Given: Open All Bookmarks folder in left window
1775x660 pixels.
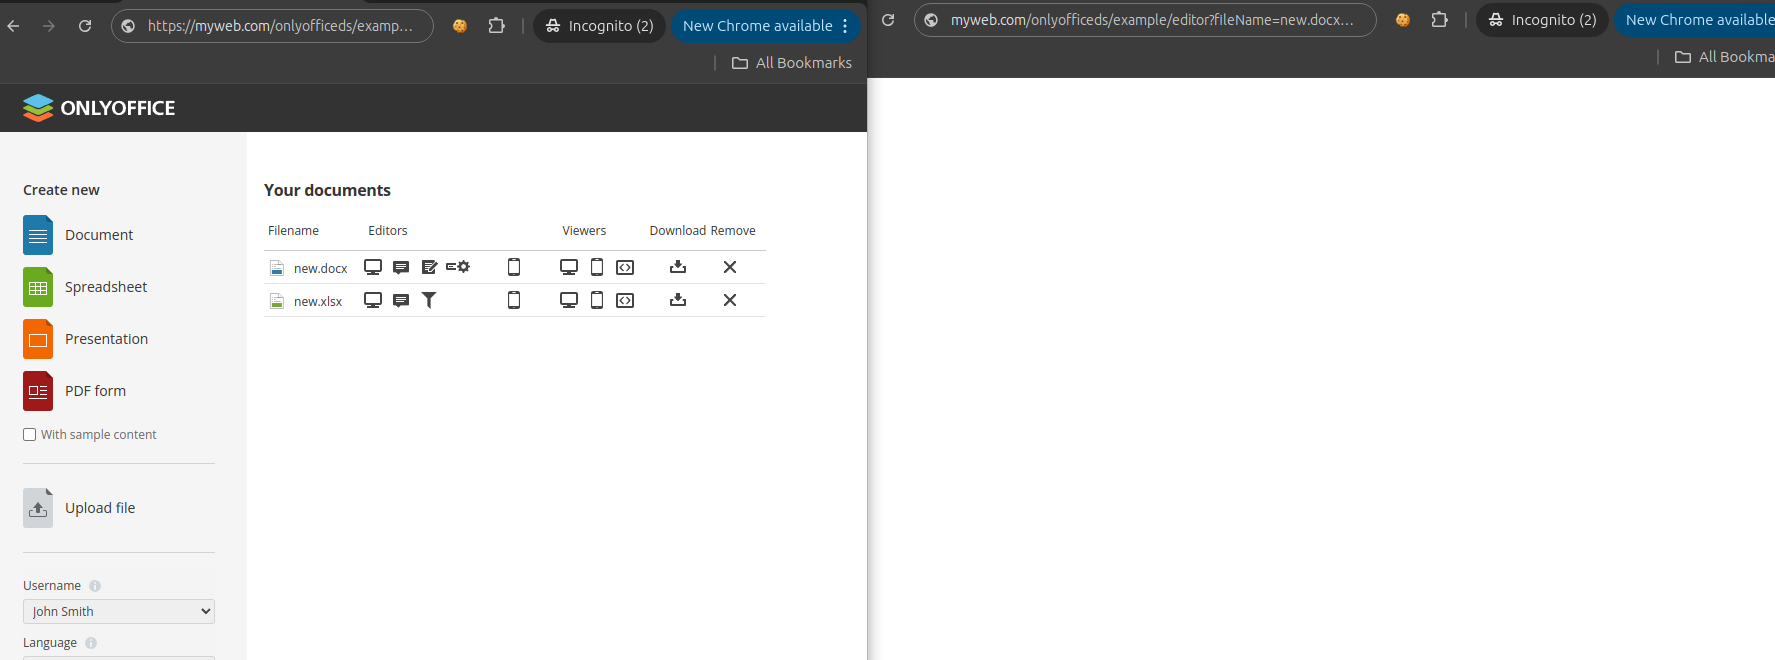Looking at the screenshot, I should click(792, 63).
